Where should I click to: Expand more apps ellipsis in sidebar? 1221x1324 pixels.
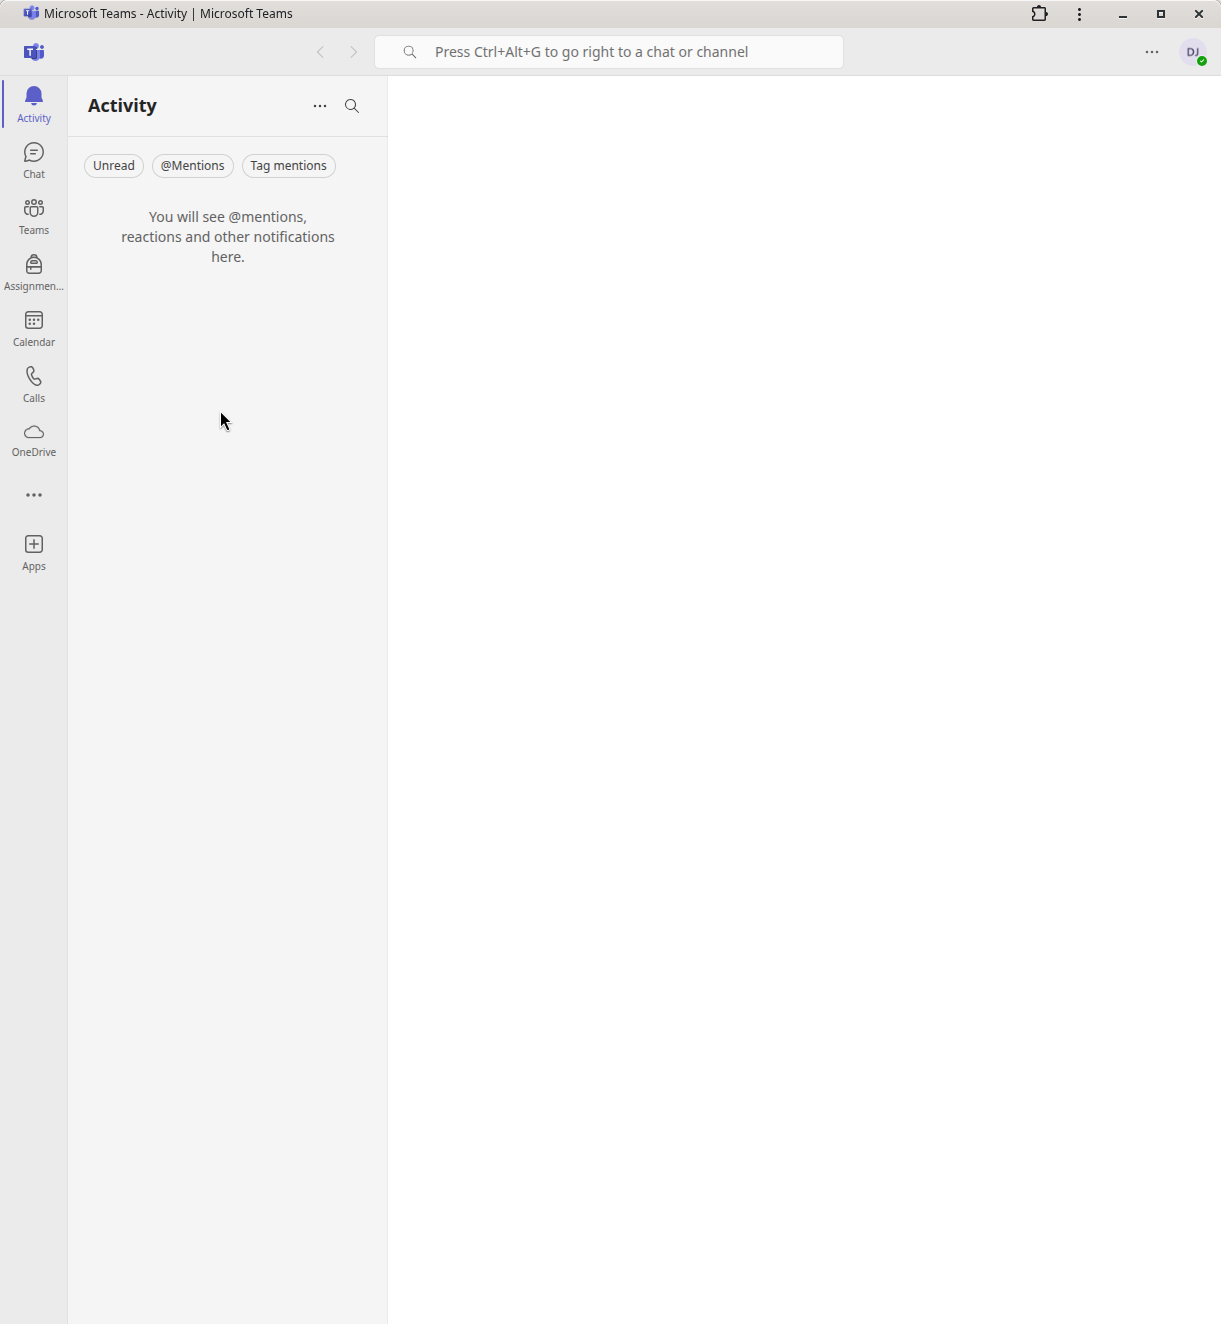click(34, 495)
